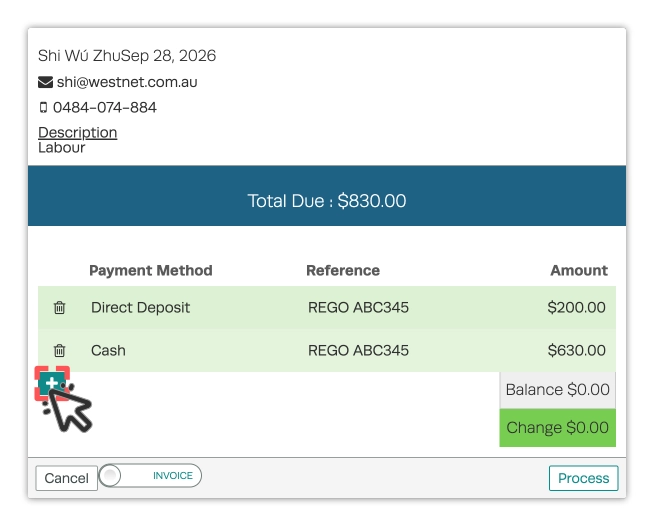
Task: Click the Change $0.00 box
Action: pyautogui.click(x=558, y=428)
